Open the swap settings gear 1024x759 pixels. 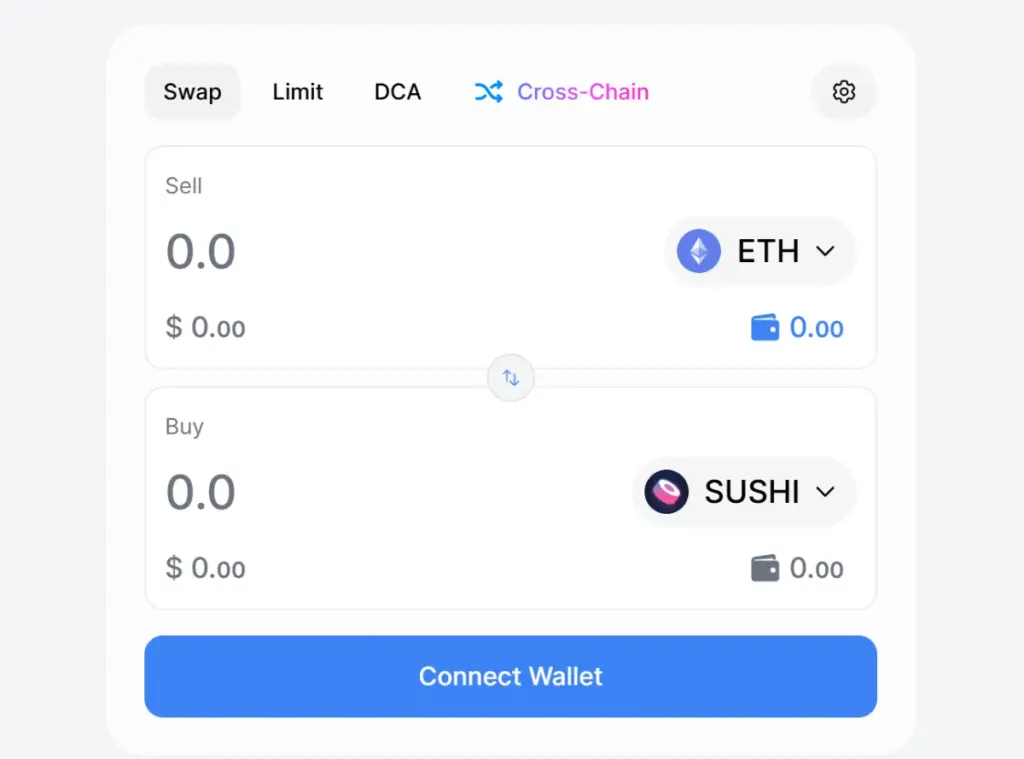843,91
